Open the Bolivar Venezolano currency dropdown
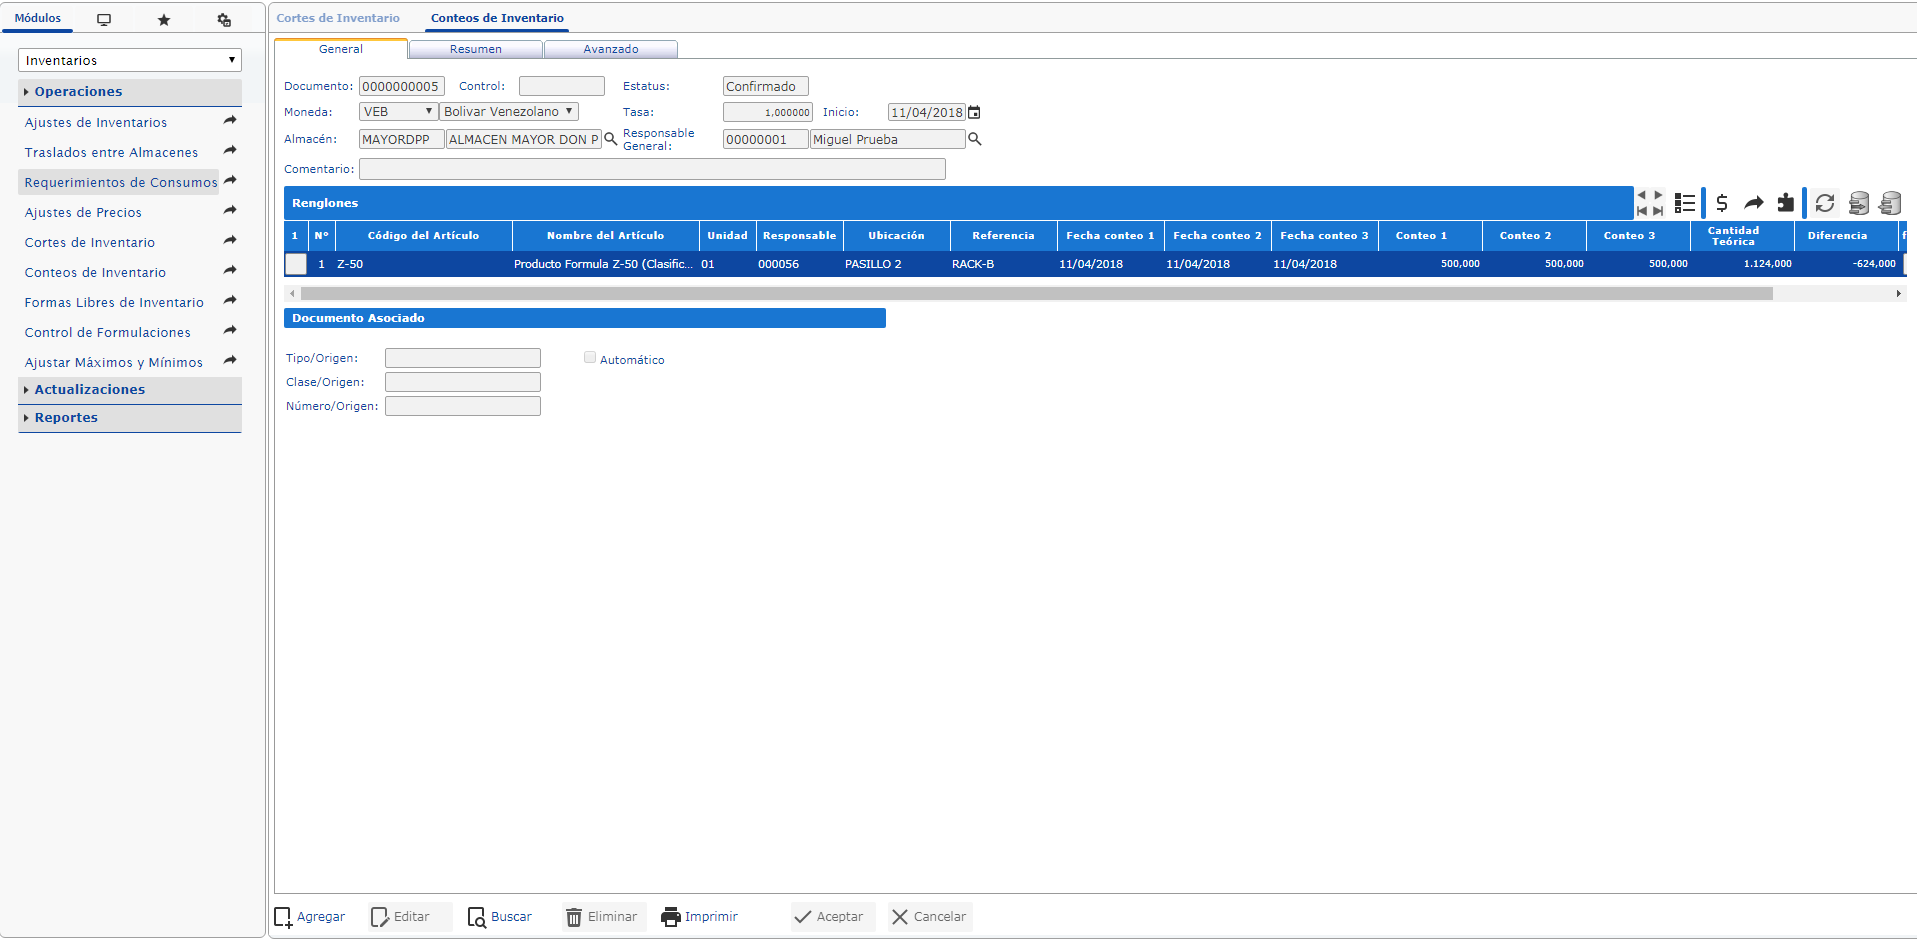This screenshot has width=1917, height=941. 509,111
